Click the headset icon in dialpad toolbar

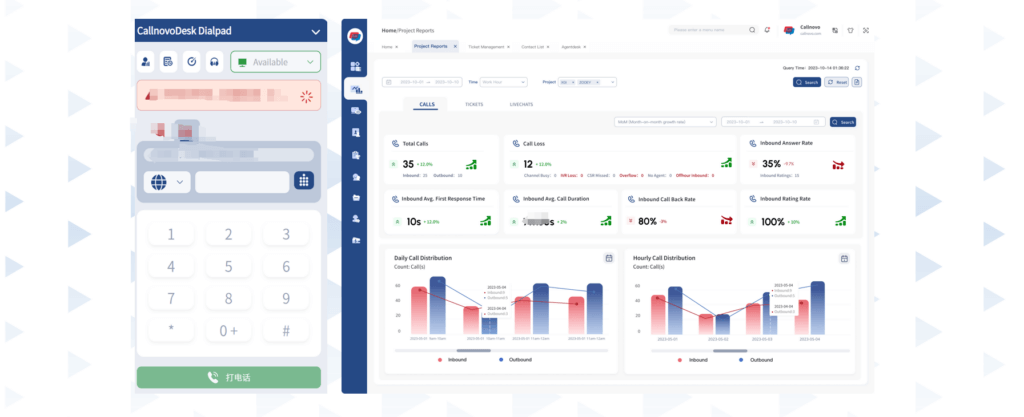(x=214, y=62)
